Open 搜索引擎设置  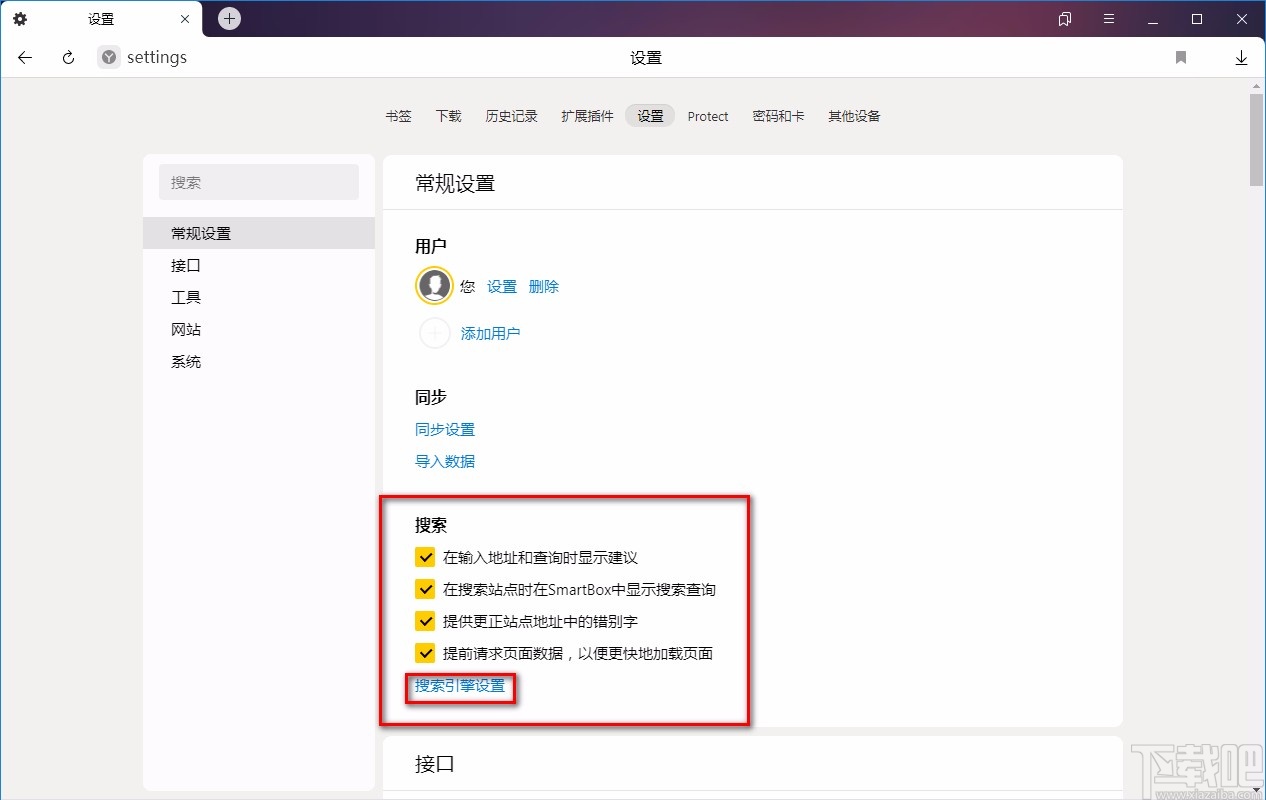coord(460,687)
